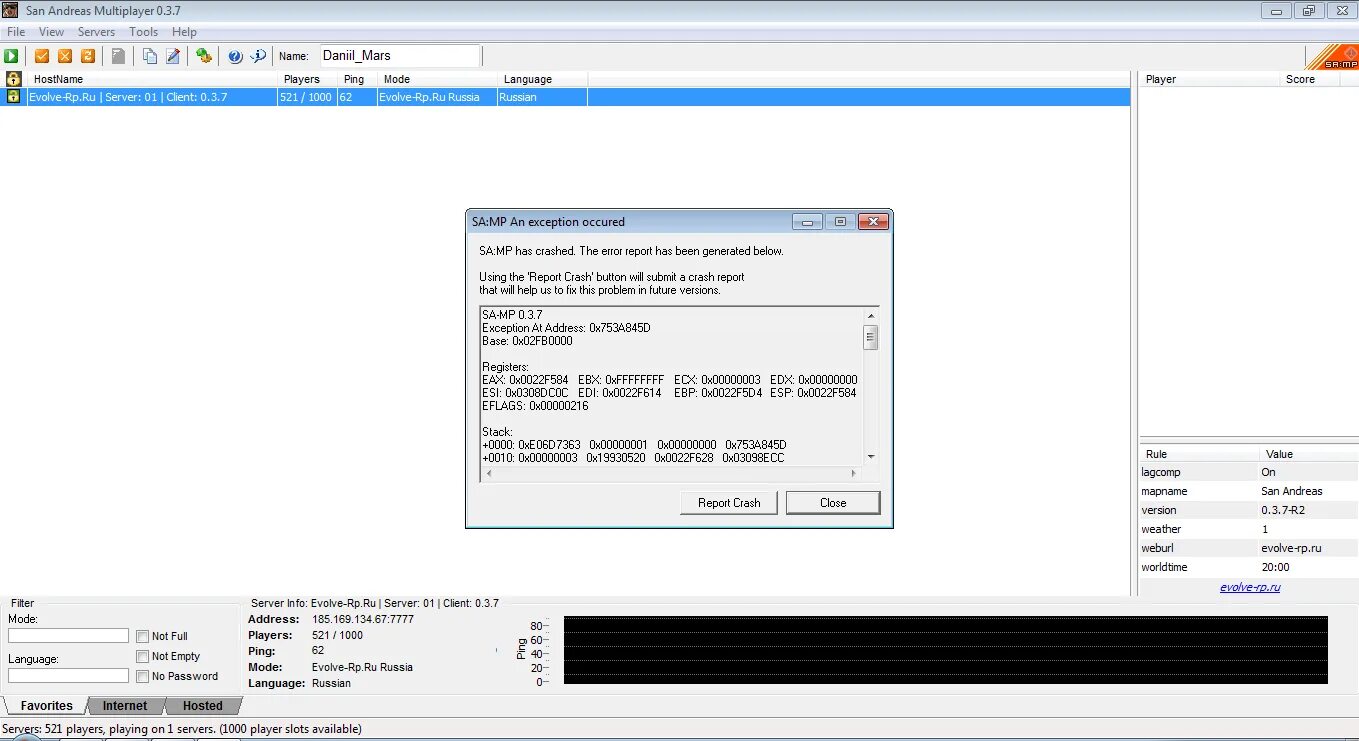Sort servers by Ping column header

(x=358, y=79)
